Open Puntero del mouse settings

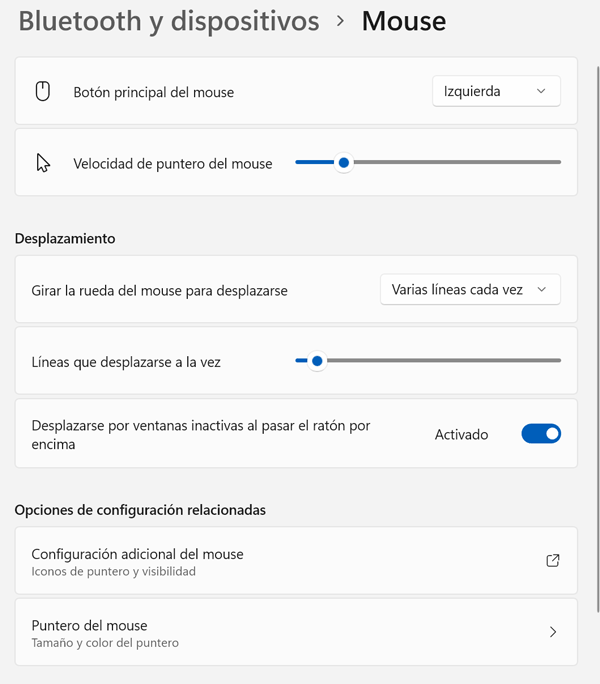pyautogui.click(x=90, y=626)
